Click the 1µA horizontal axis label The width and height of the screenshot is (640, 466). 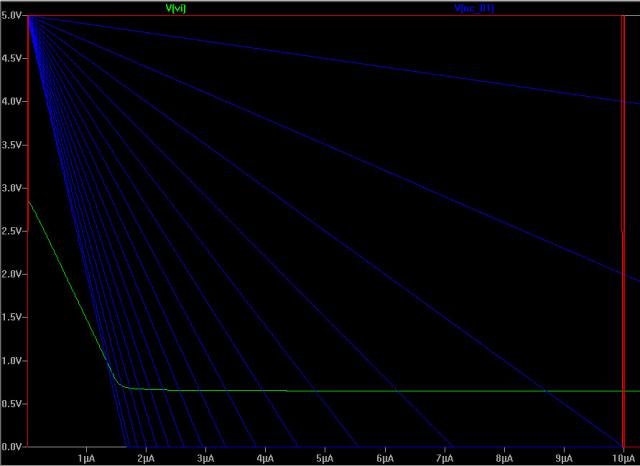pos(86,456)
